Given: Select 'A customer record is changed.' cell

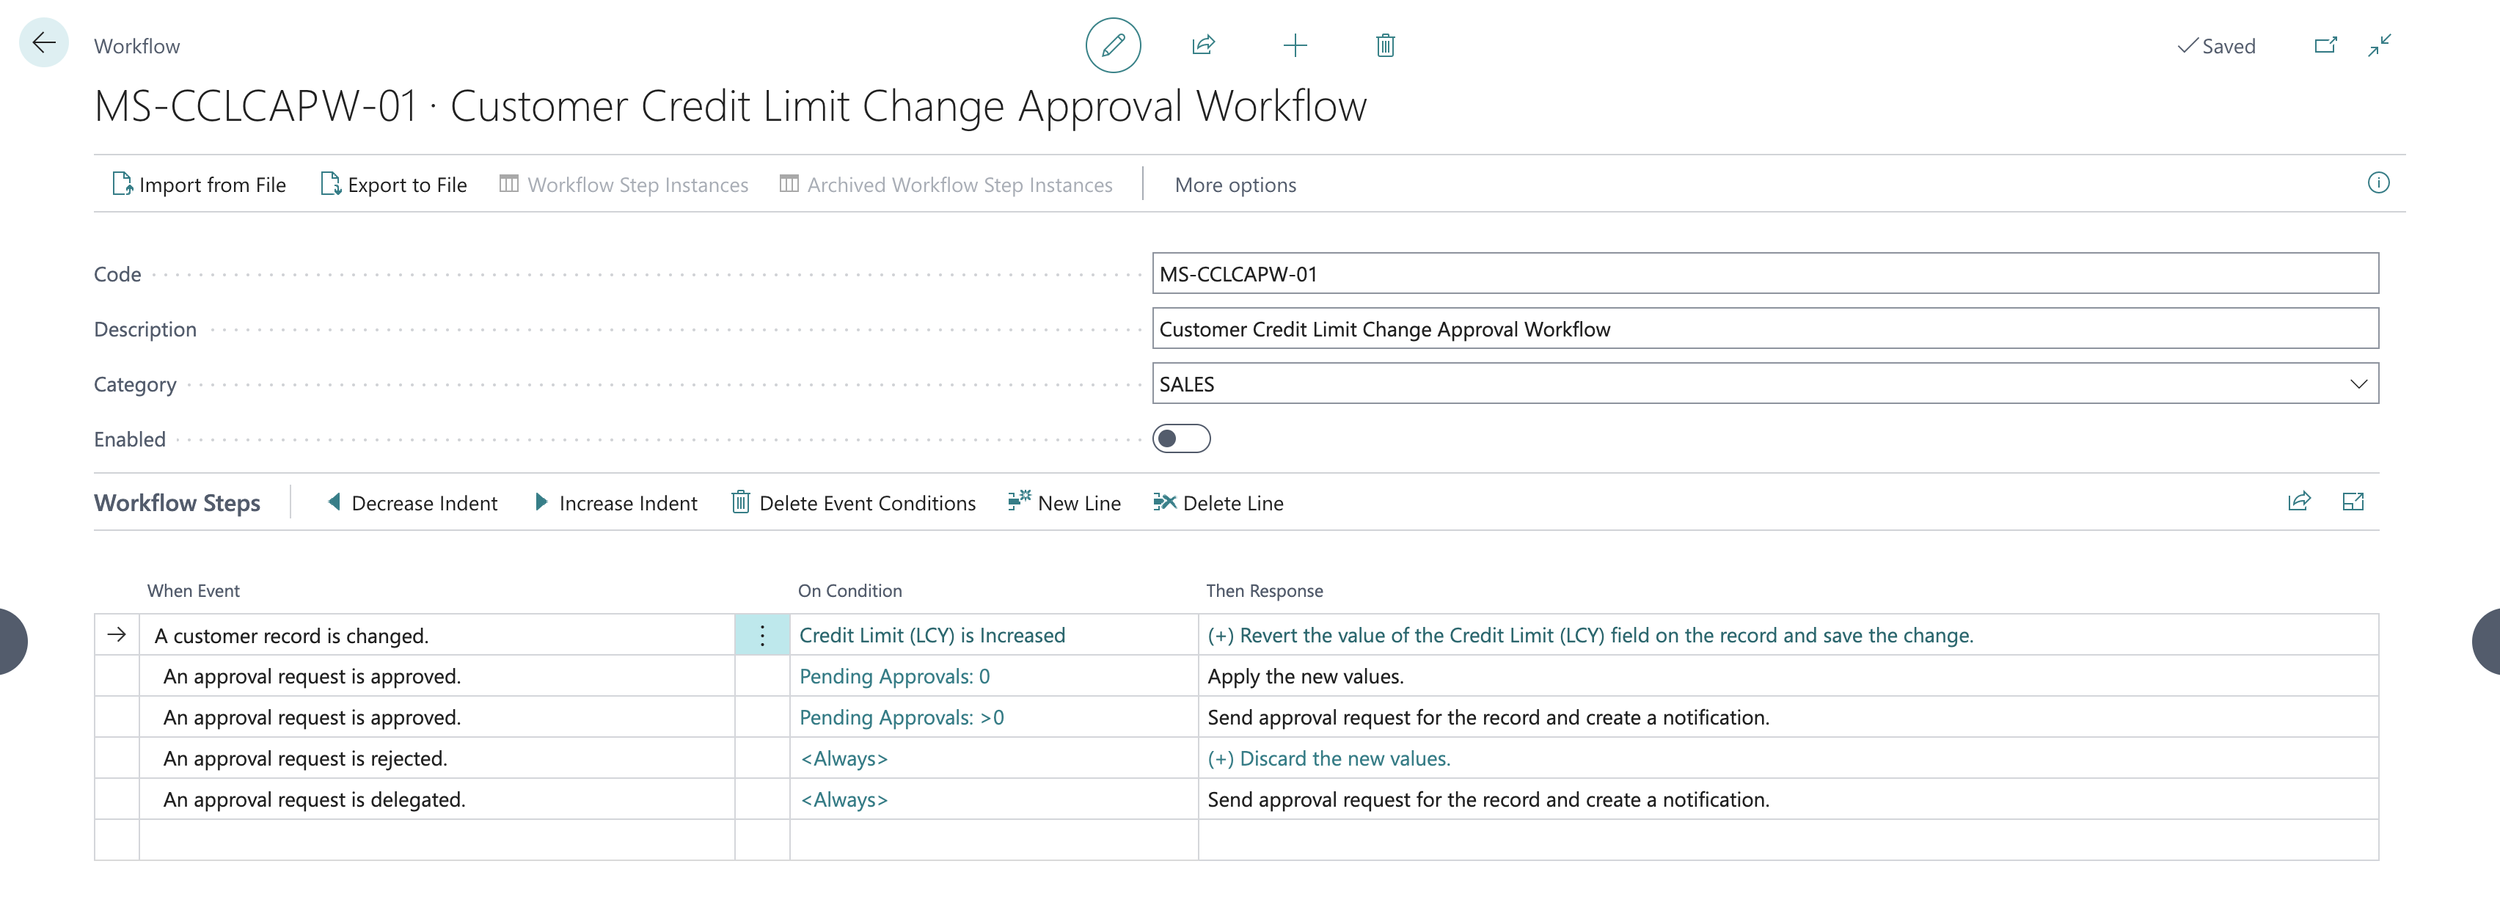Looking at the screenshot, I should coord(437,636).
